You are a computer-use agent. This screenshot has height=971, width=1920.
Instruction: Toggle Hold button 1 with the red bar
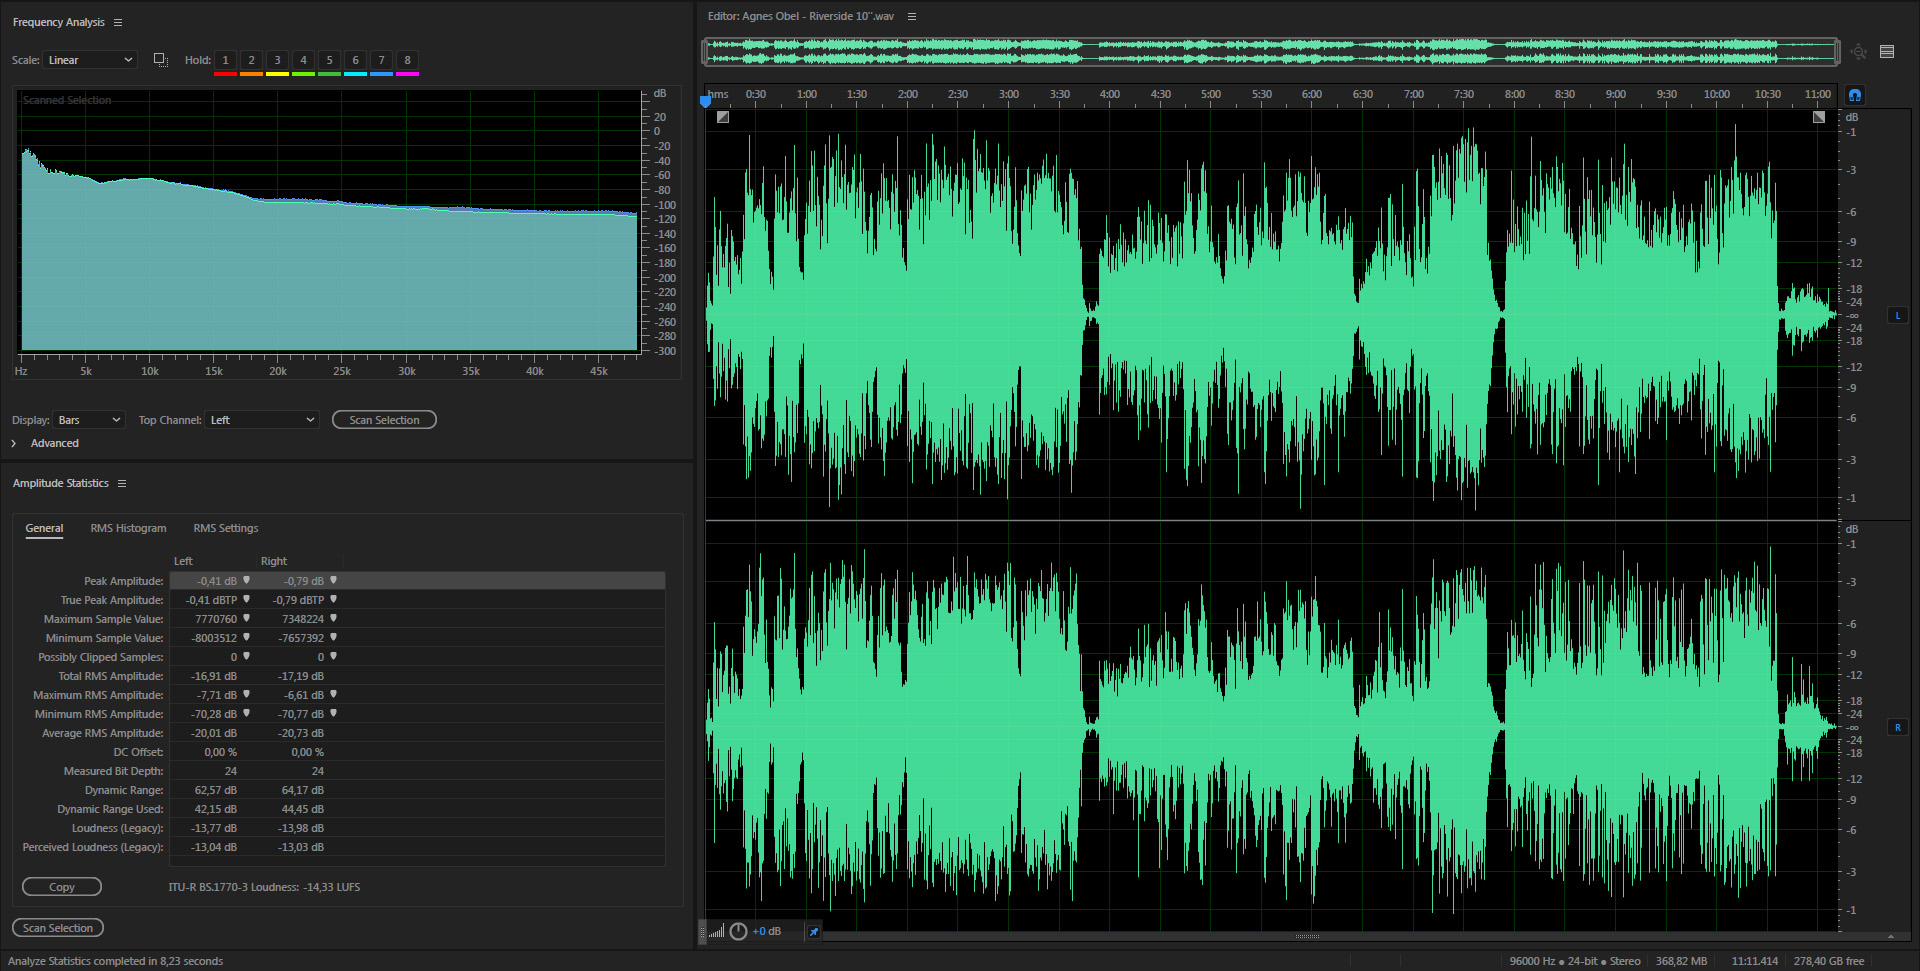pos(225,60)
